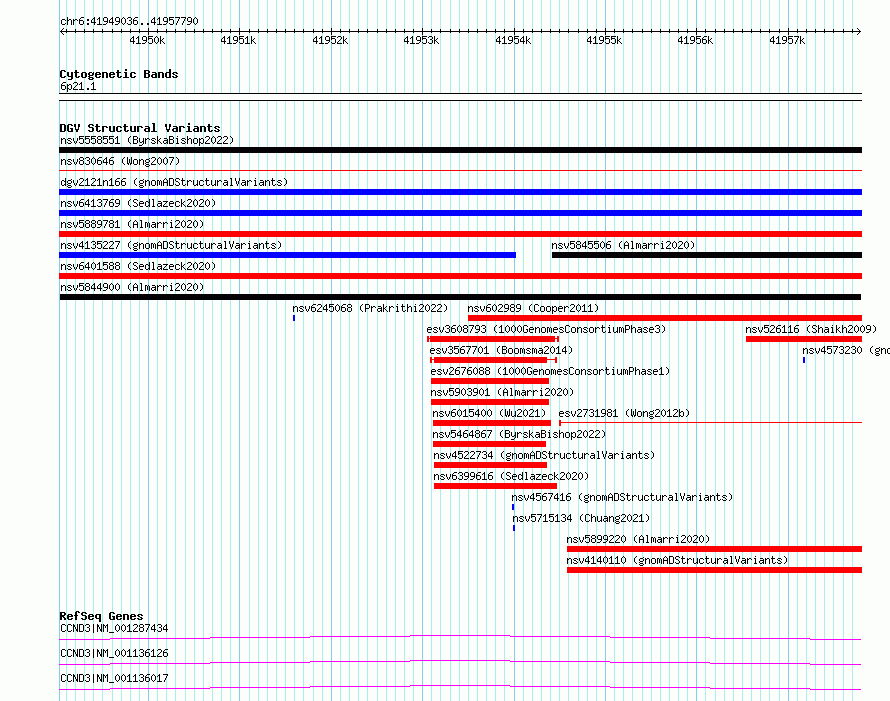Open nsv4567416 gnomADStructuralVariants label
Screen dimensions: 890x701
click(622, 497)
